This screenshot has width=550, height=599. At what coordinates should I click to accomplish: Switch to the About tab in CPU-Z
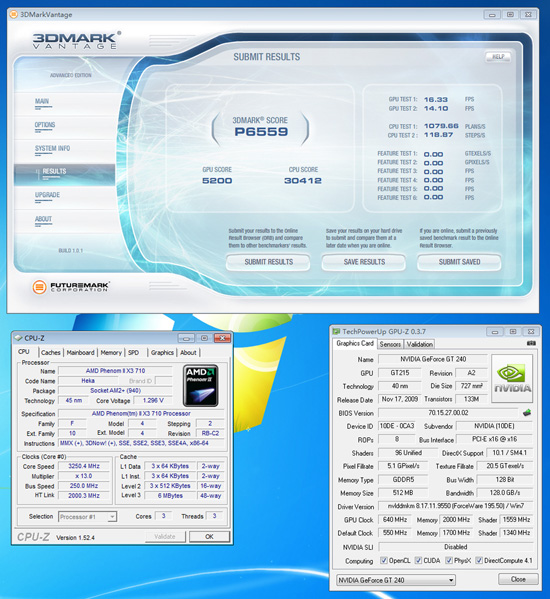point(188,353)
